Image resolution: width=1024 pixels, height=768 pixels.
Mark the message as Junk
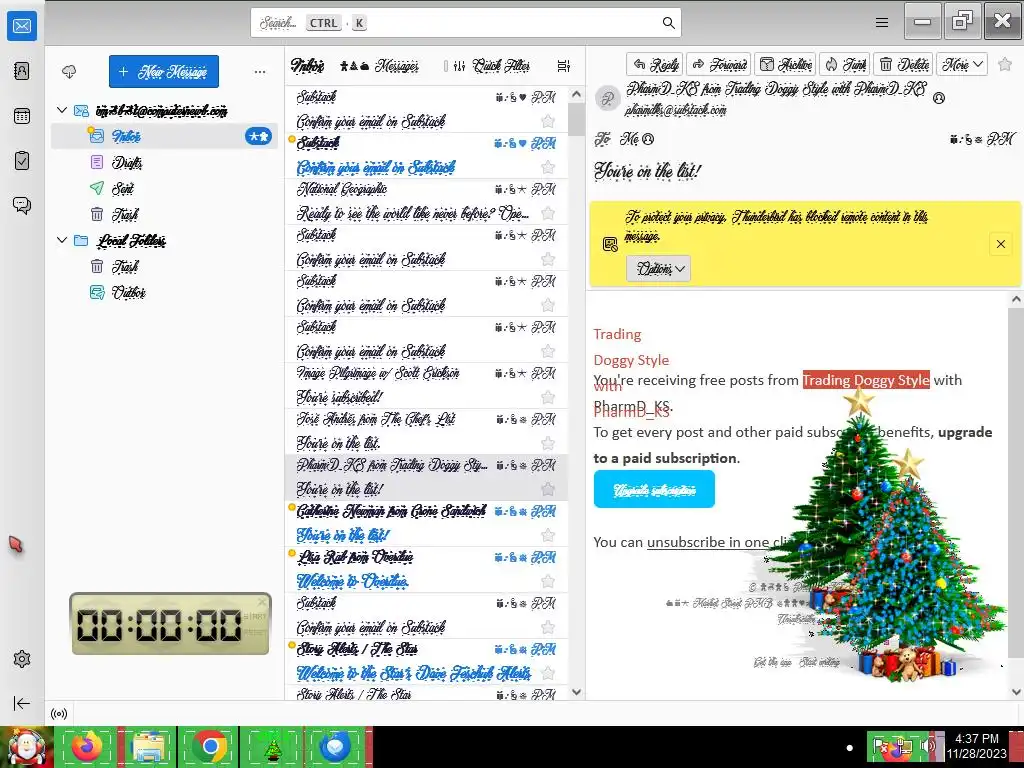click(844, 64)
